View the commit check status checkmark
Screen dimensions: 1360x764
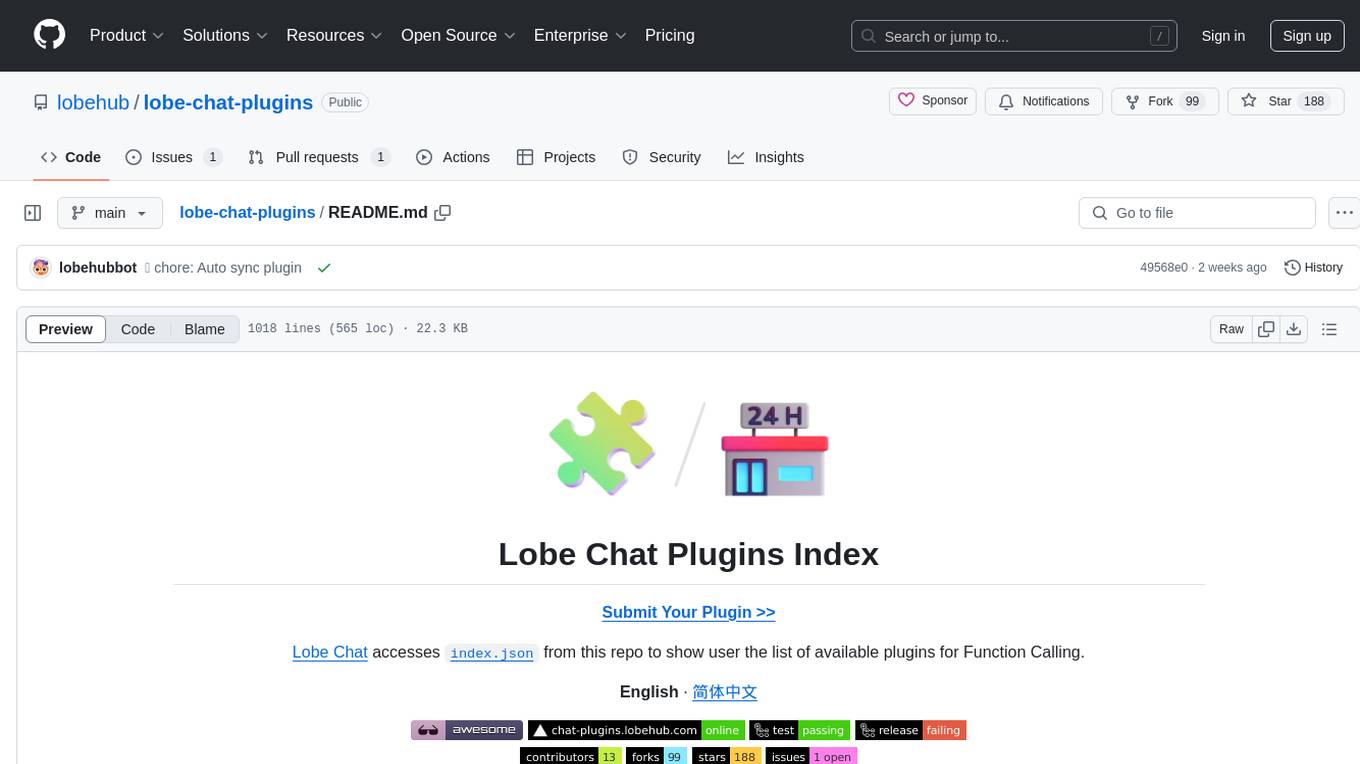tap(323, 268)
